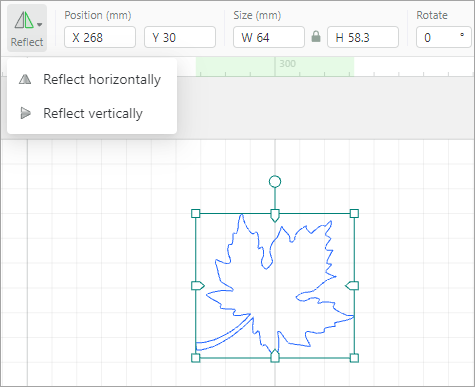
Task: Click the bottom-left corner selection handle
Action: pos(196,358)
